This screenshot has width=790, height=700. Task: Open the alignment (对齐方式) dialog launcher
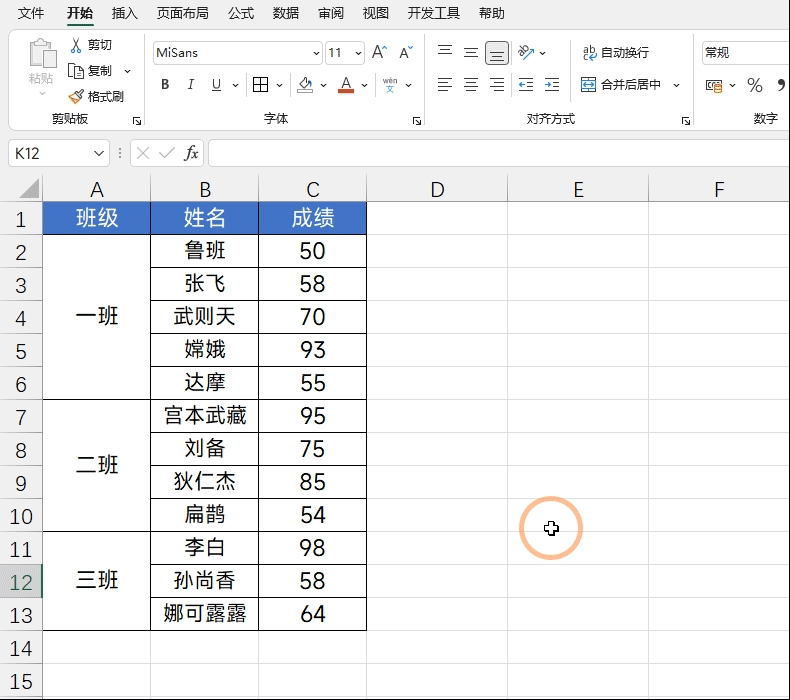pyautogui.click(x=686, y=121)
